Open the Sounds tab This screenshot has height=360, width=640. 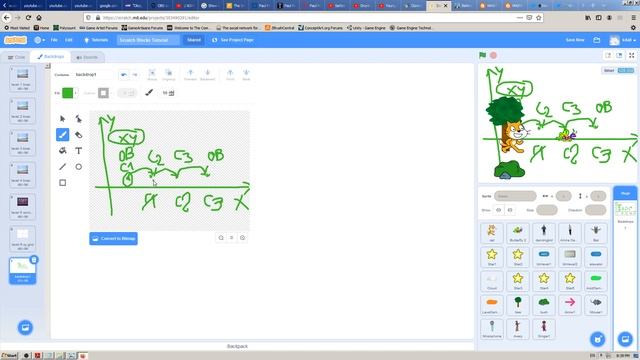coord(87,57)
